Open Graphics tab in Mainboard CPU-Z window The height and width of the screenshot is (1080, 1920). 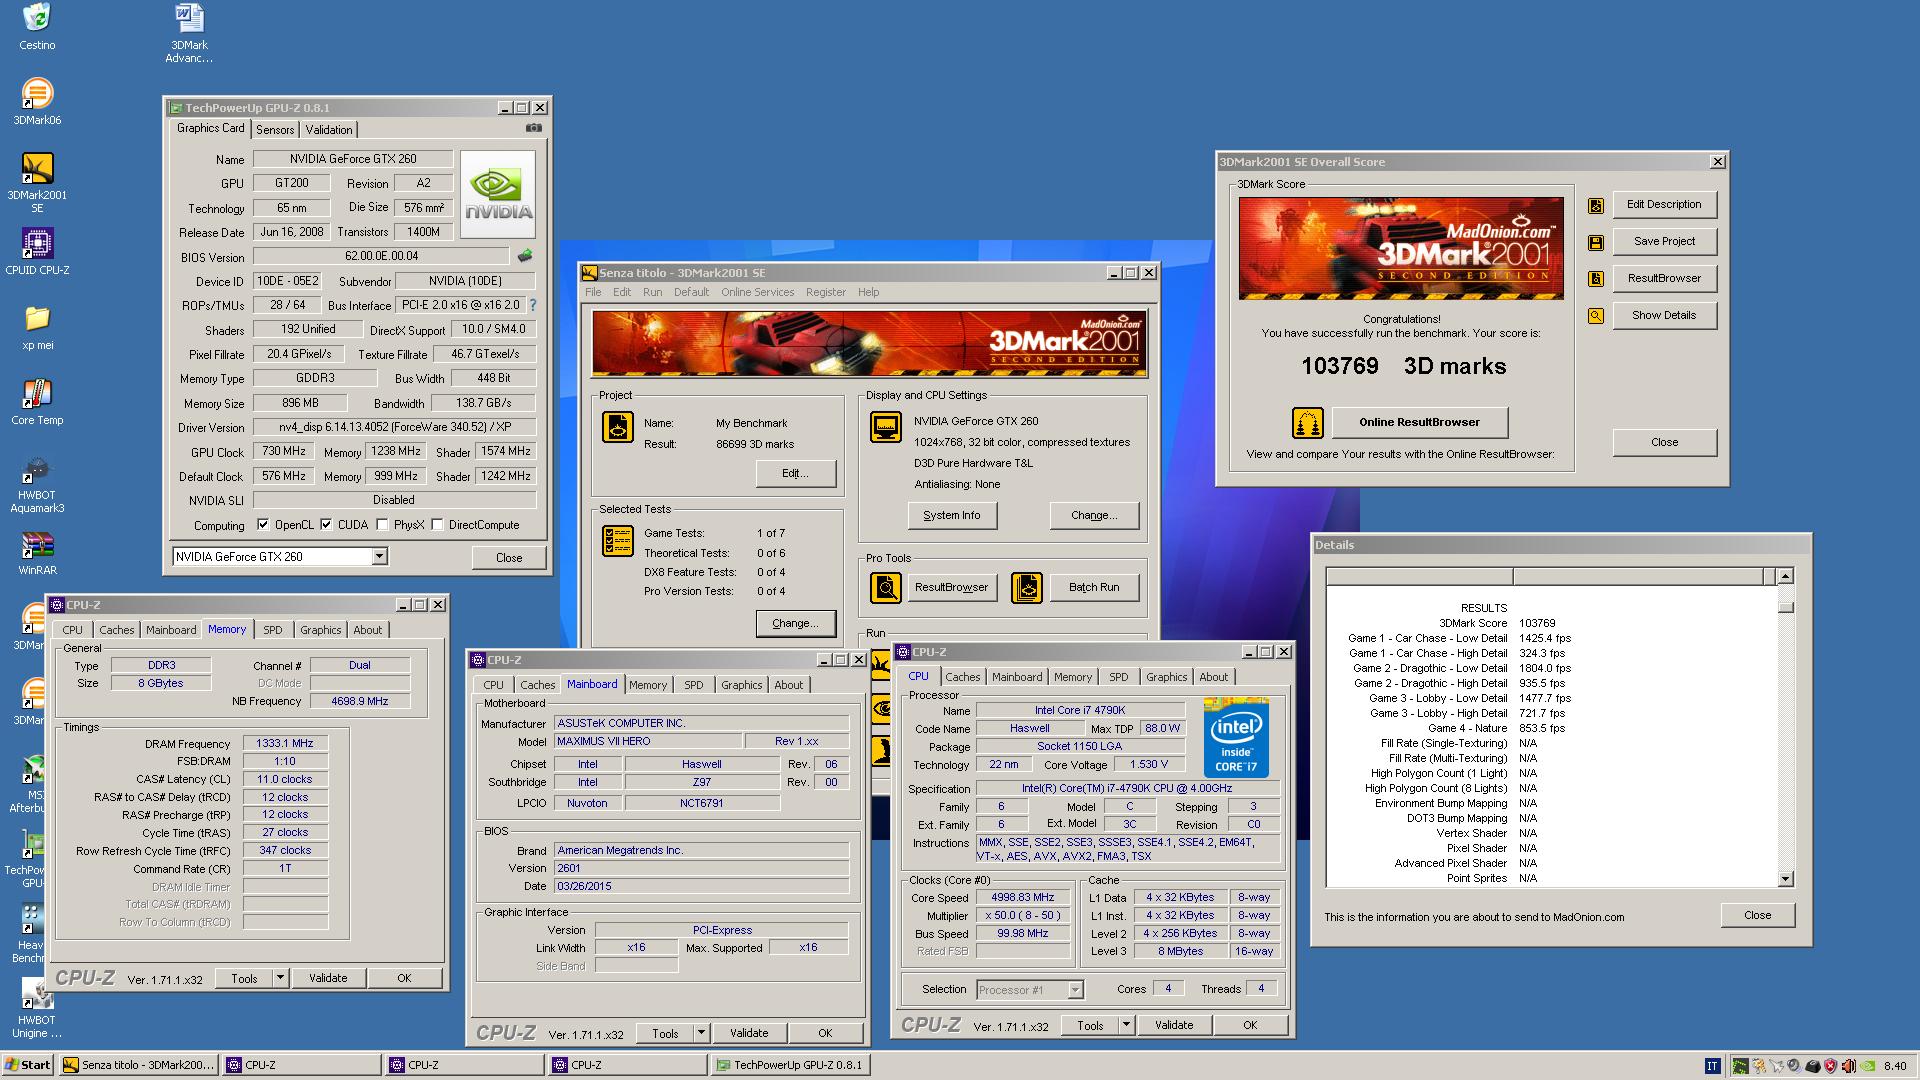[741, 685]
